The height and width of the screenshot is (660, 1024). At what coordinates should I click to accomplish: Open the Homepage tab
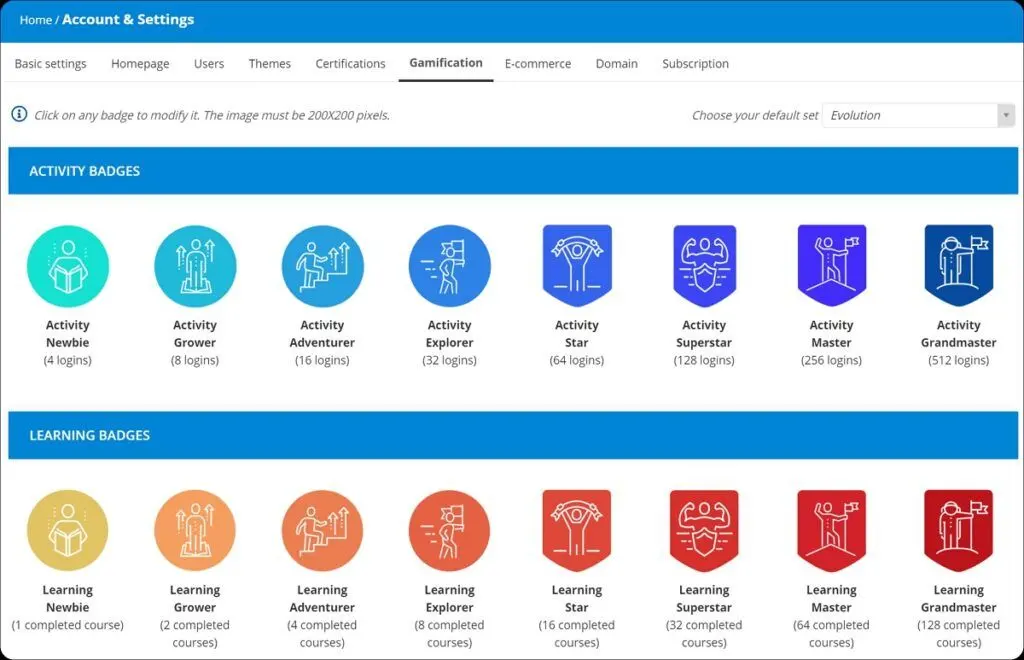click(140, 63)
